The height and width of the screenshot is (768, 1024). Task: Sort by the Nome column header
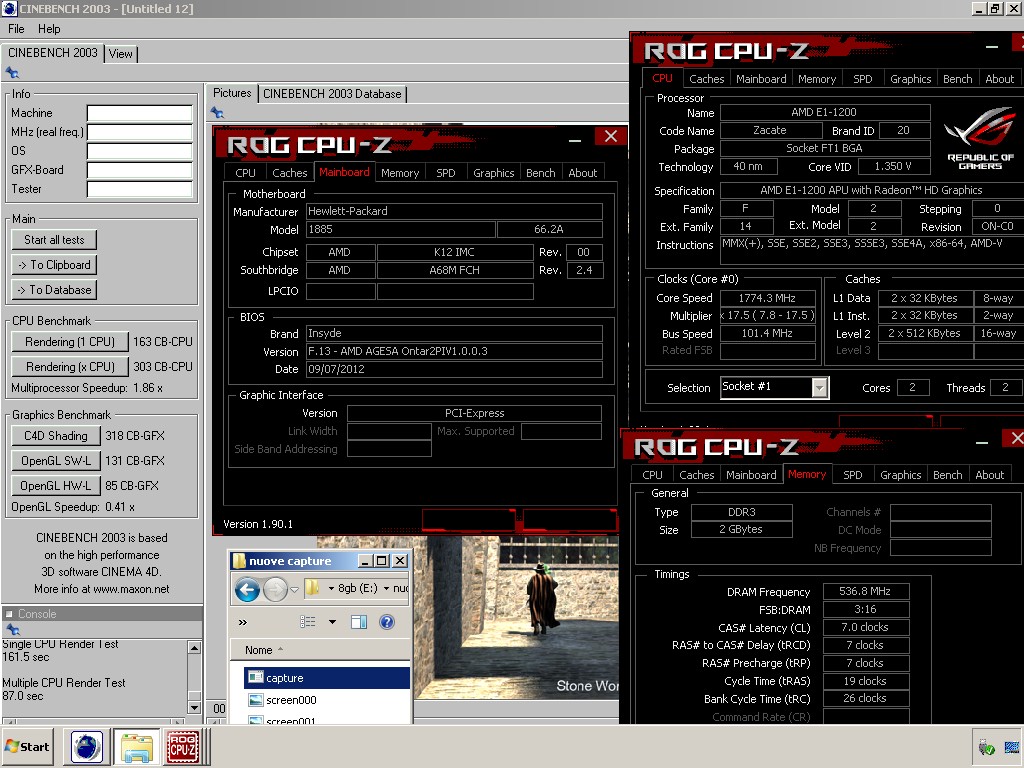click(x=259, y=650)
